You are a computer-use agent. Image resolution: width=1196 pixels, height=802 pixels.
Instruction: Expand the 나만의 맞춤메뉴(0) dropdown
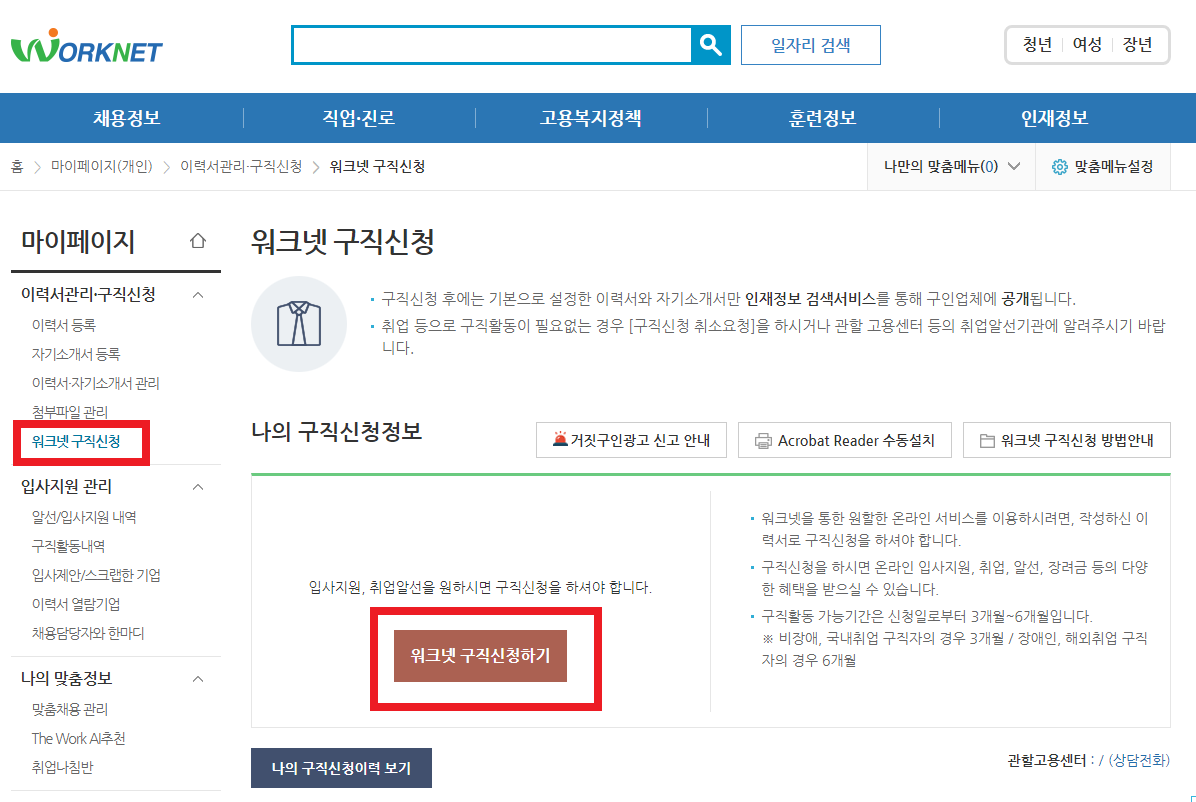tap(951, 166)
